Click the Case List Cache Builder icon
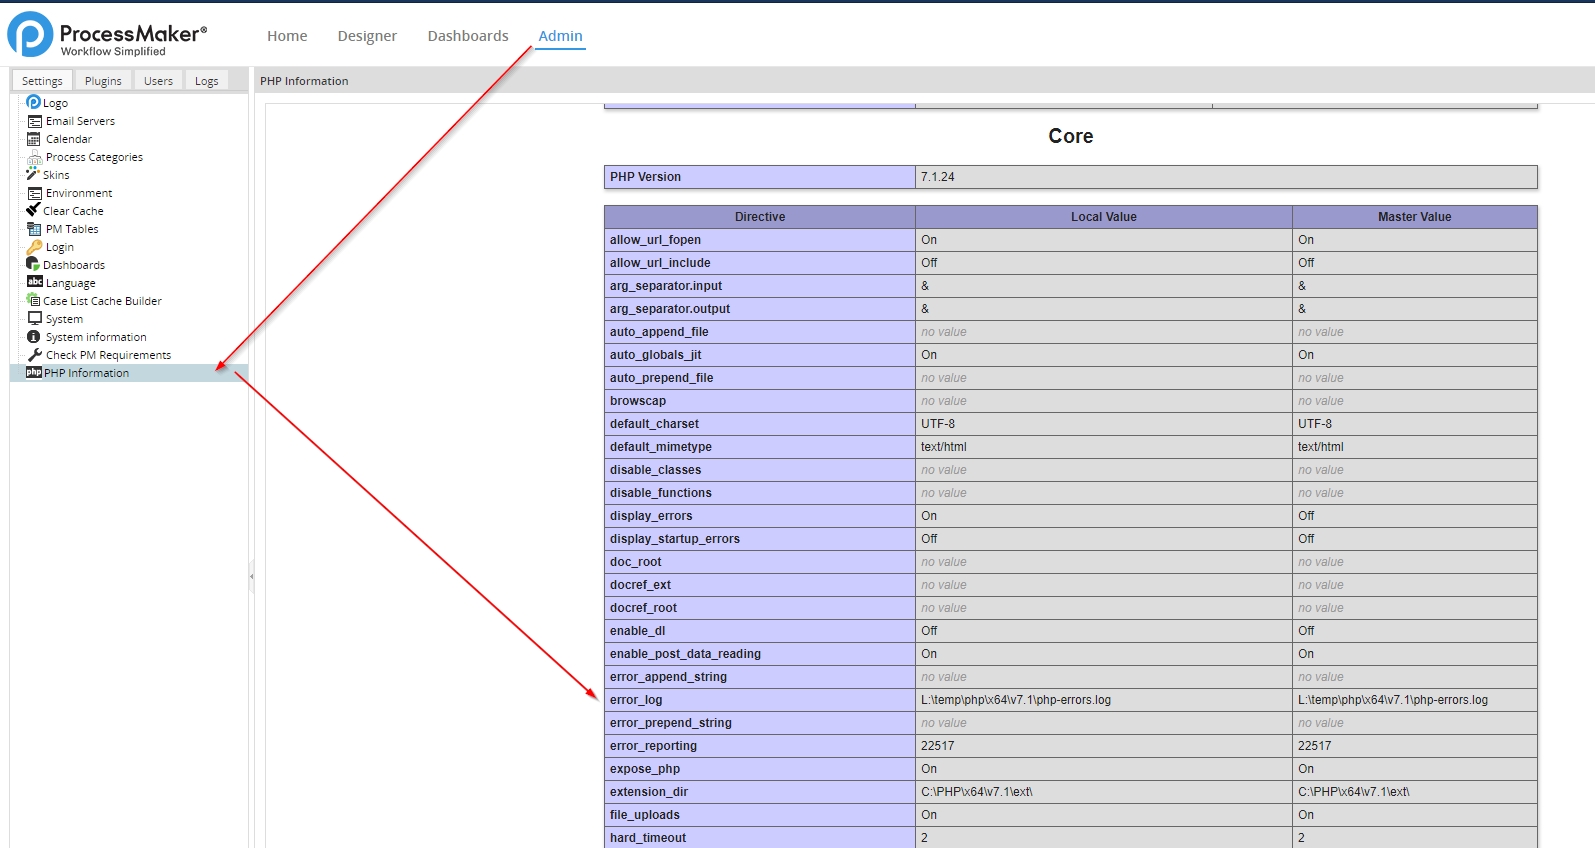 tap(33, 300)
